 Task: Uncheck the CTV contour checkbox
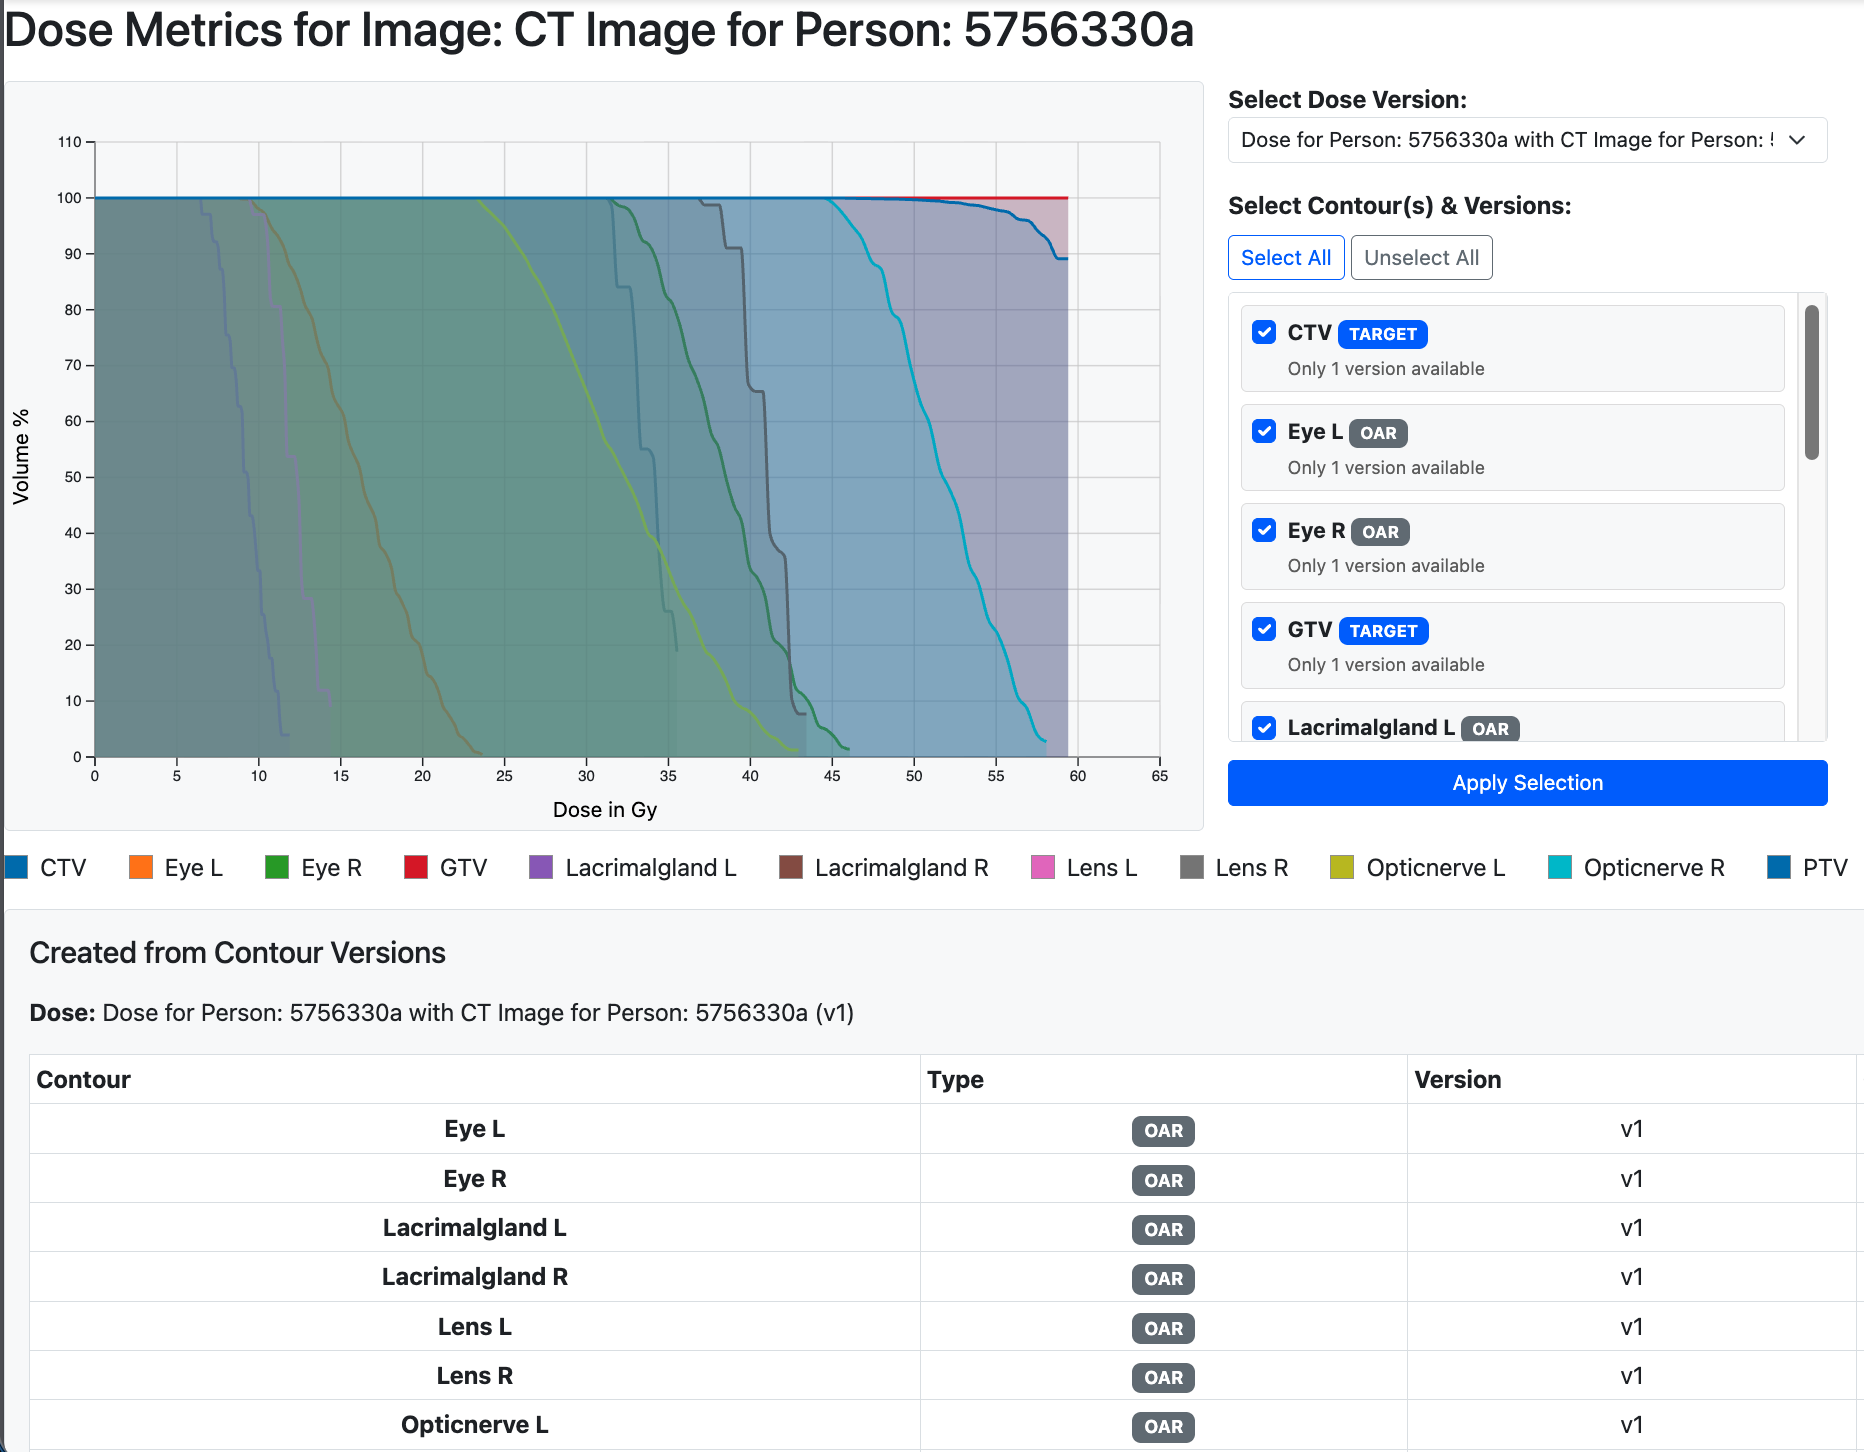(1264, 333)
